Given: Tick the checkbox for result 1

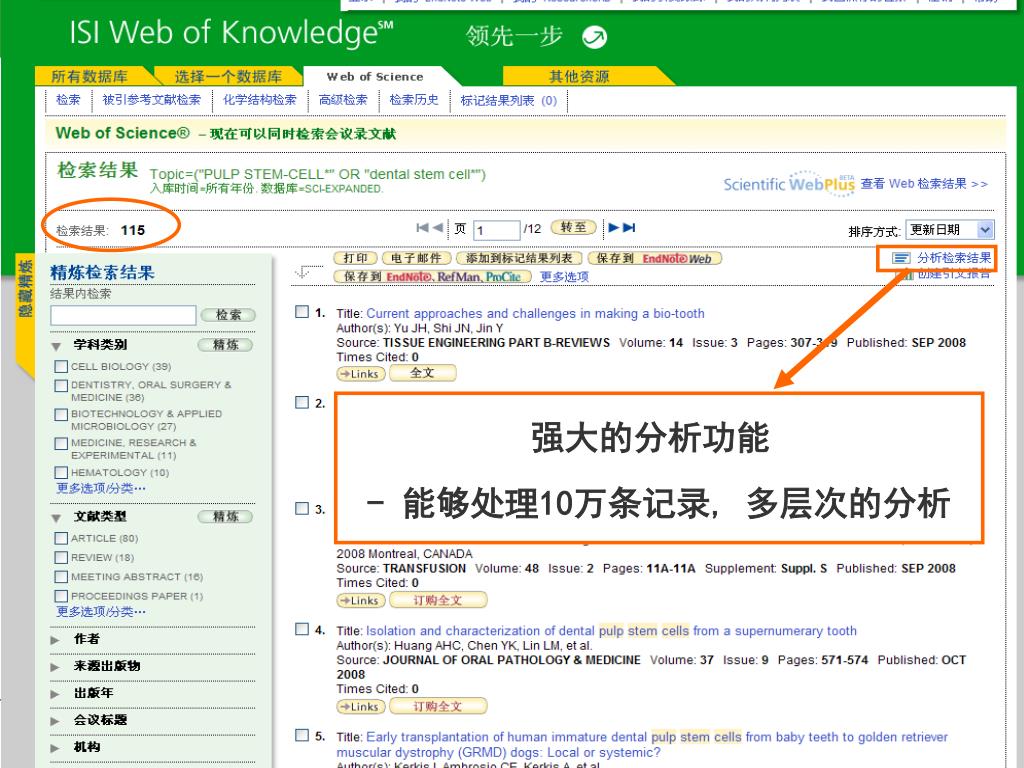Looking at the screenshot, I should click(302, 312).
